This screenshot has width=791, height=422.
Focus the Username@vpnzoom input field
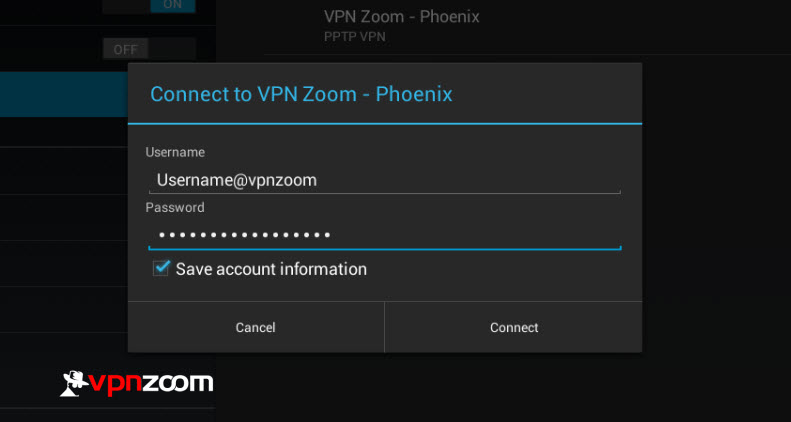[384, 180]
